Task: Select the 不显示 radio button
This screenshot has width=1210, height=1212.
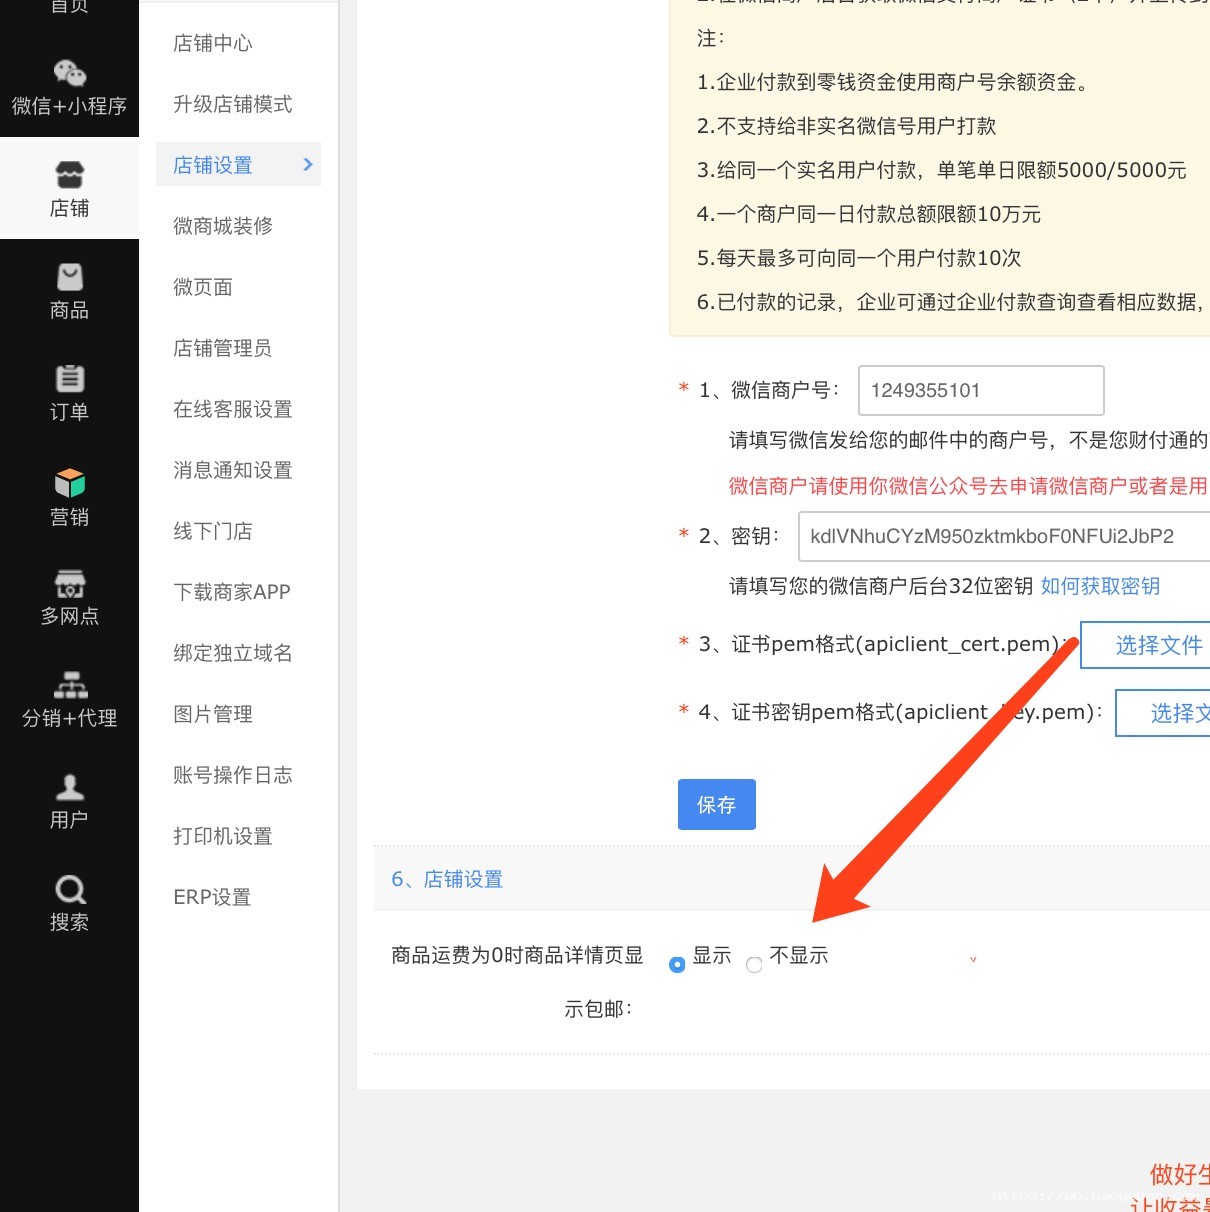Action: pyautogui.click(x=754, y=964)
